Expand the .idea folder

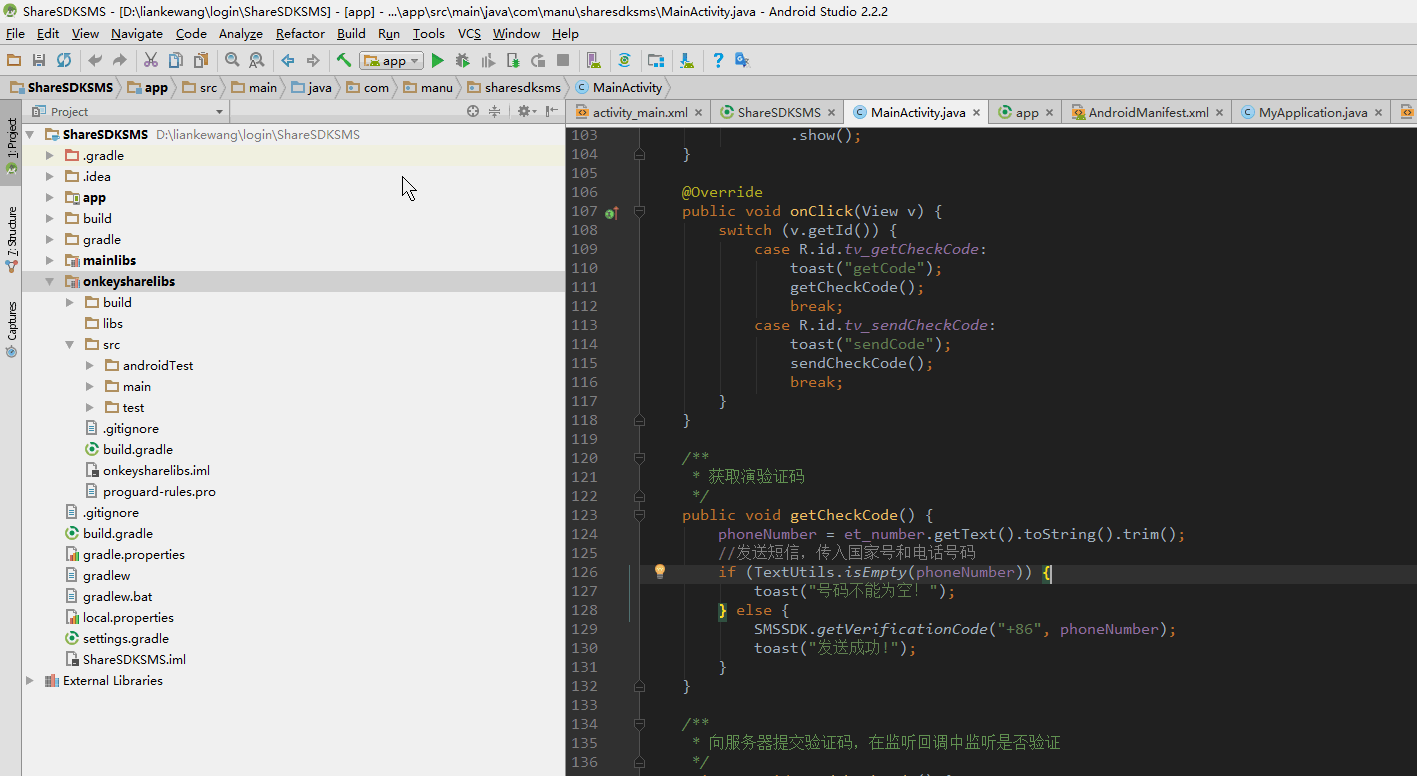(x=50, y=177)
